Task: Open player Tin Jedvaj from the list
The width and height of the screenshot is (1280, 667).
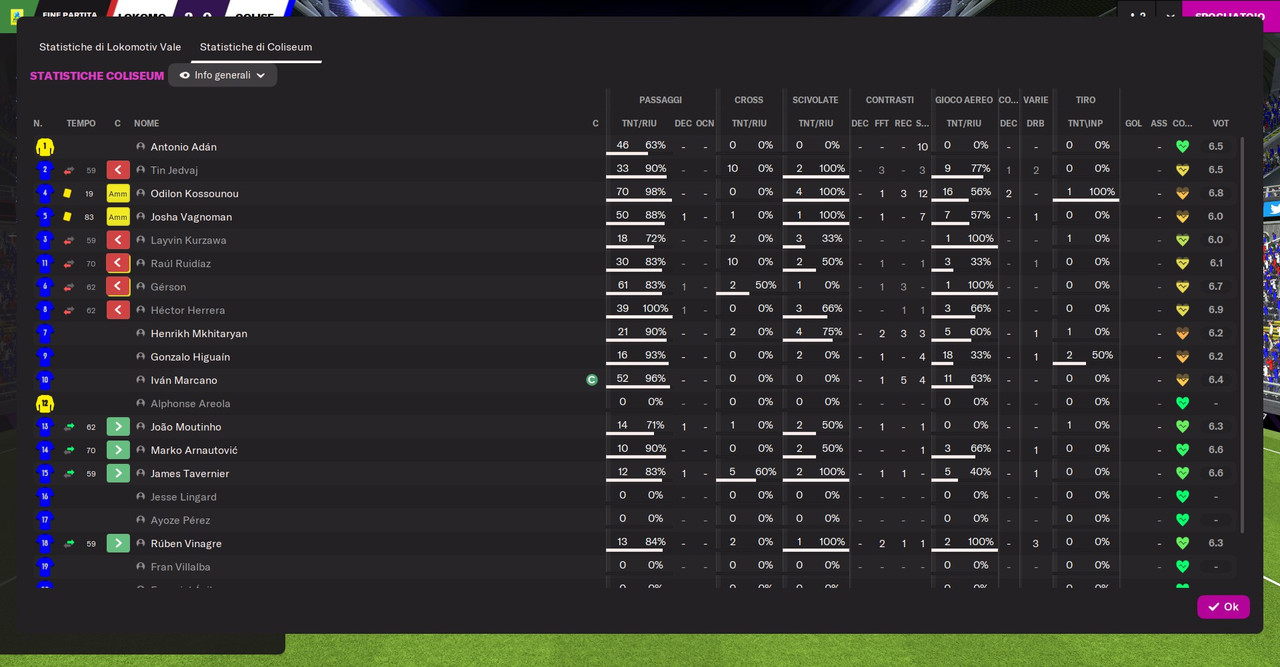Action: tap(174, 170)
